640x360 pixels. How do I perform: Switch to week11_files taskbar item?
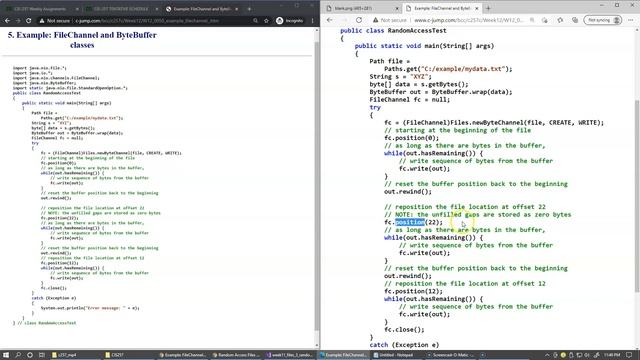(x=290, y=355)
